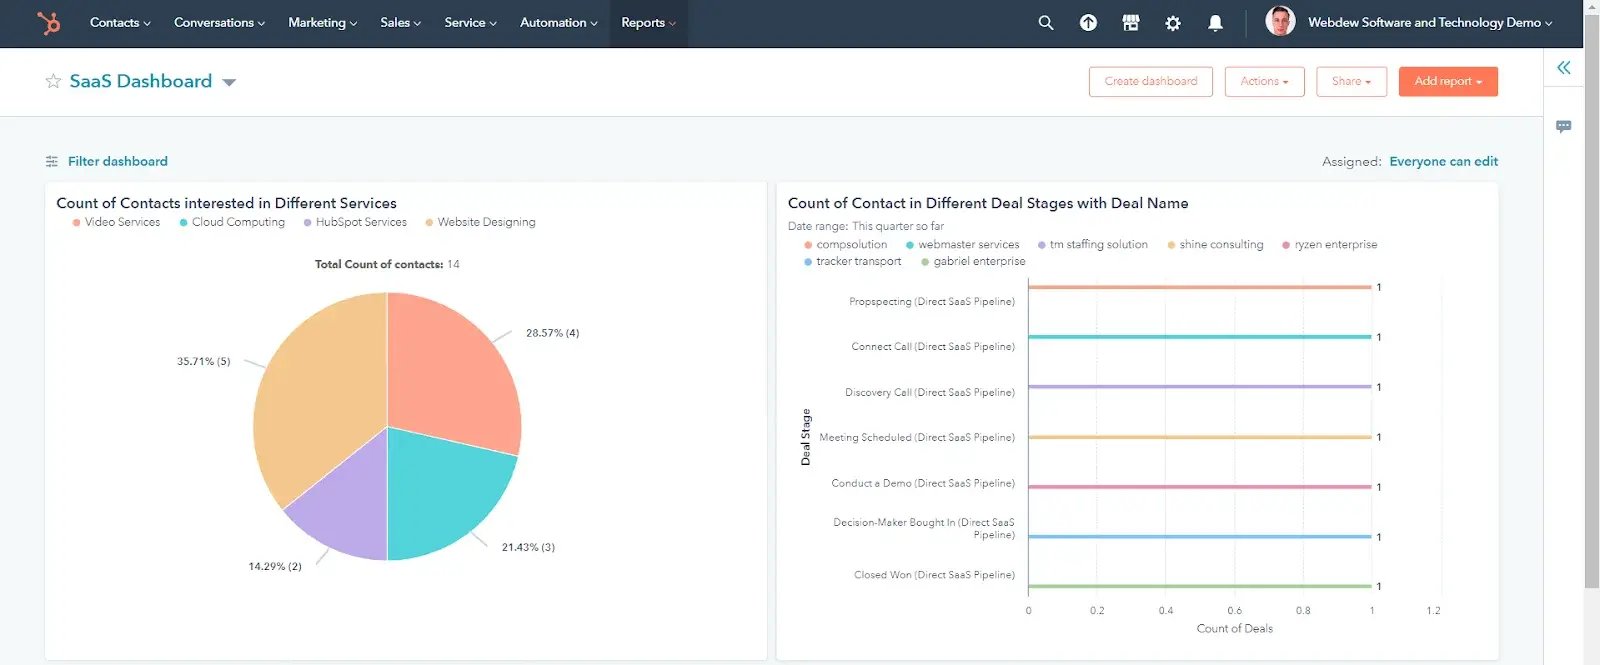Click the Count of Contacts interested title
This screenshot has height=665, width=1600.
226,203
